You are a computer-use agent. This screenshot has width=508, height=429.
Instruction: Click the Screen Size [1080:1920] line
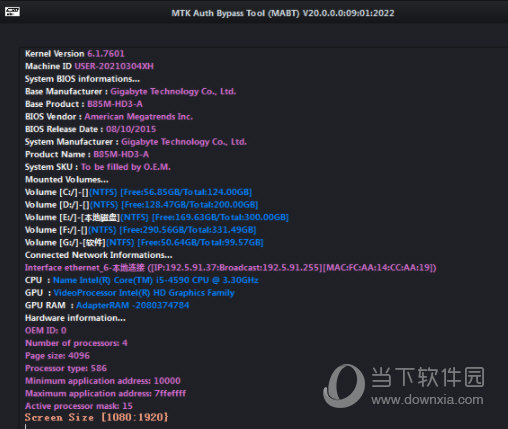pos(97,417)
